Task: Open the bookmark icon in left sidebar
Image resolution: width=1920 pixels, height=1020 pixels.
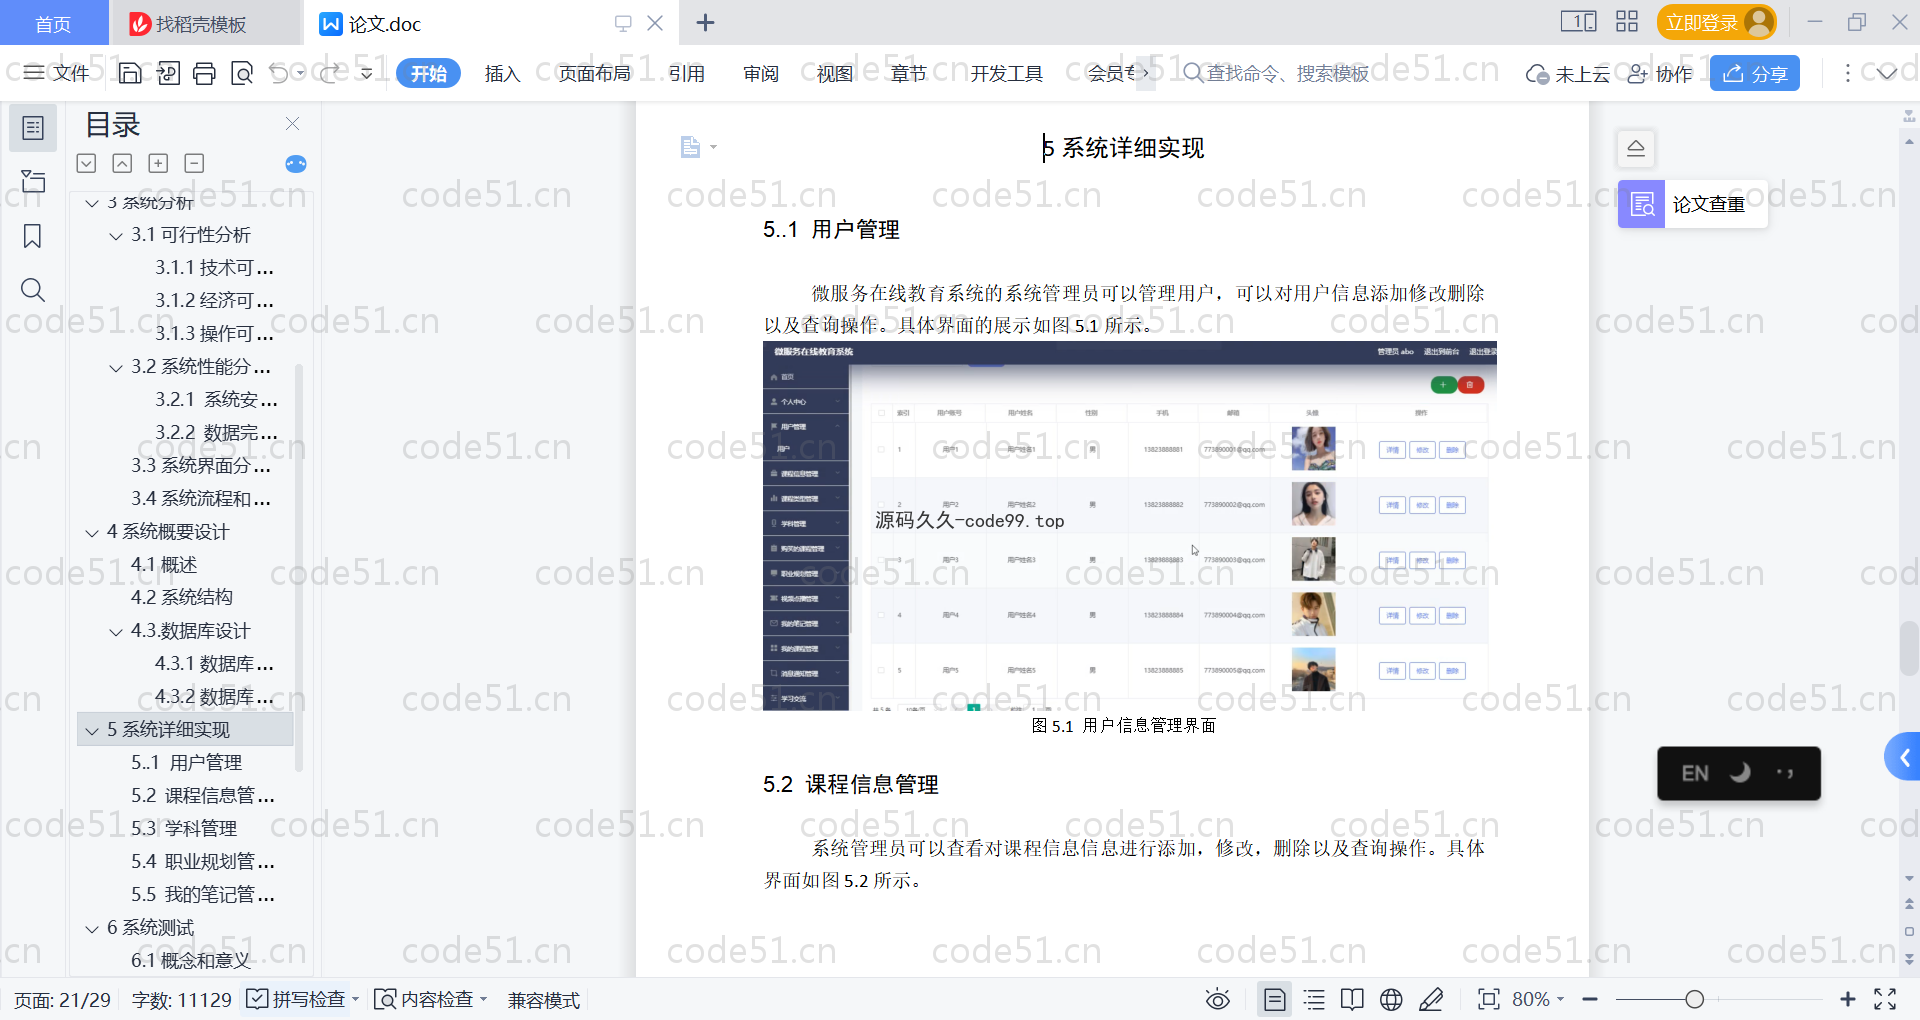Action: (33, 236)
